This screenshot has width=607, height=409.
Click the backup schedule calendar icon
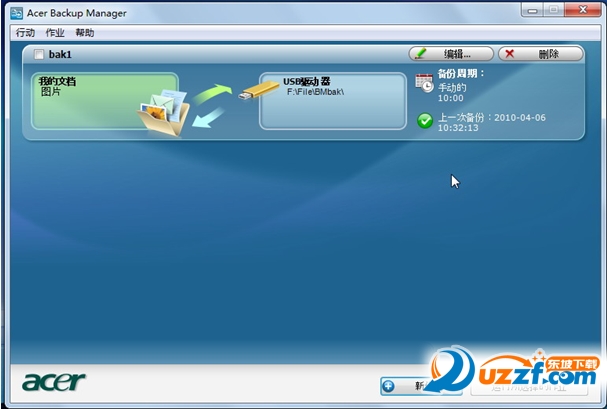(424, 83)
